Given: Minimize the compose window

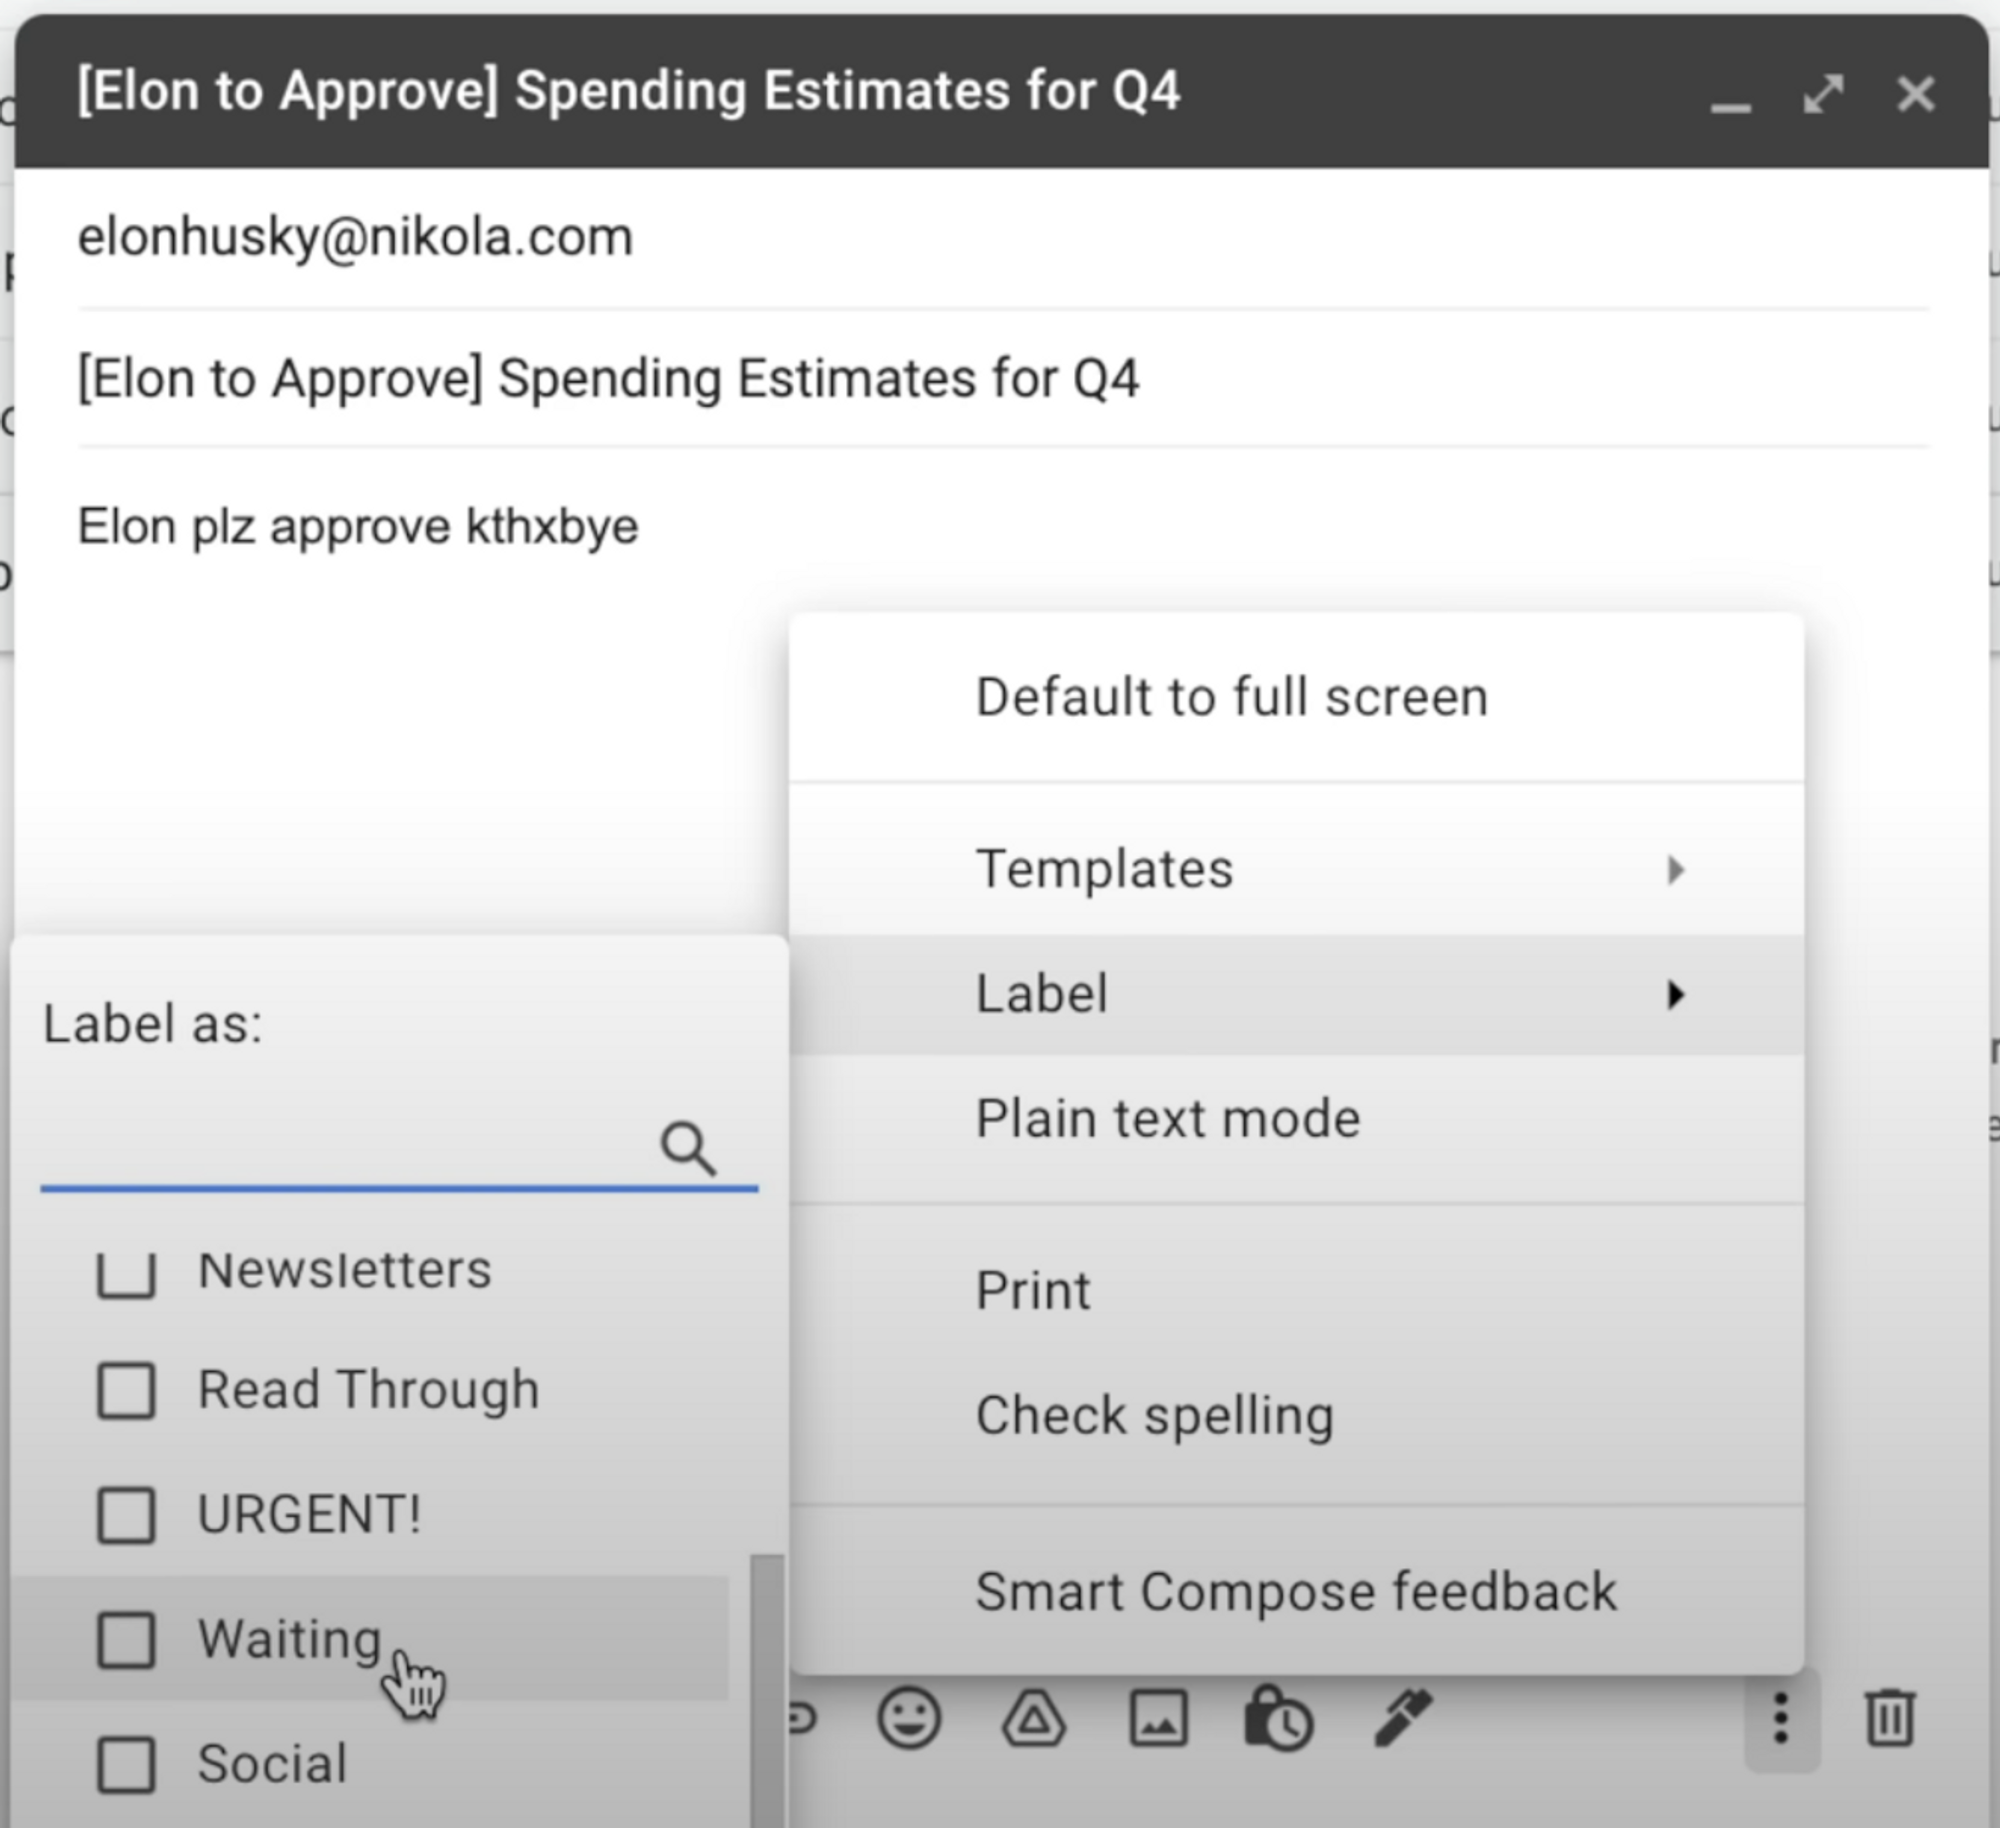Looking at the screenshot, I should [1731, 106].
